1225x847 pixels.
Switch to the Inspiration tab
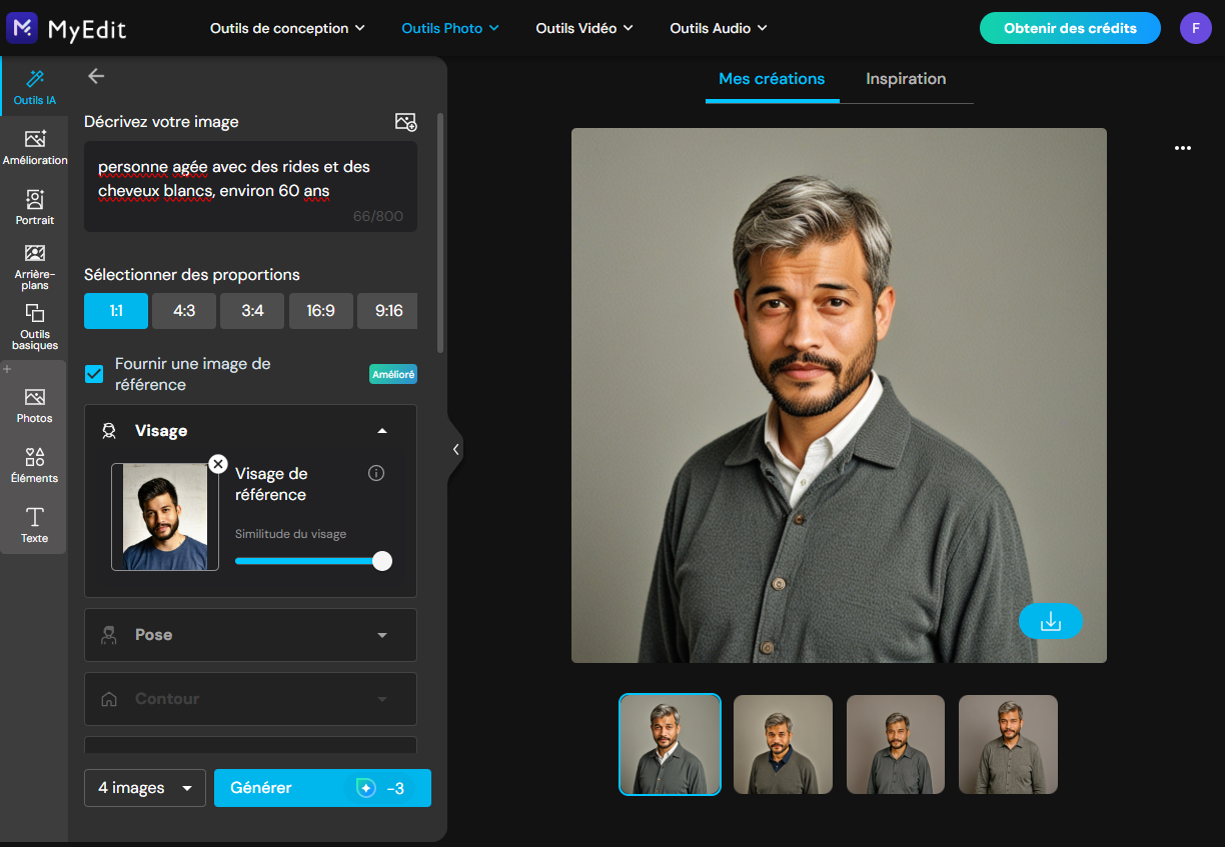pyautogui.click(x=906, y=79)
